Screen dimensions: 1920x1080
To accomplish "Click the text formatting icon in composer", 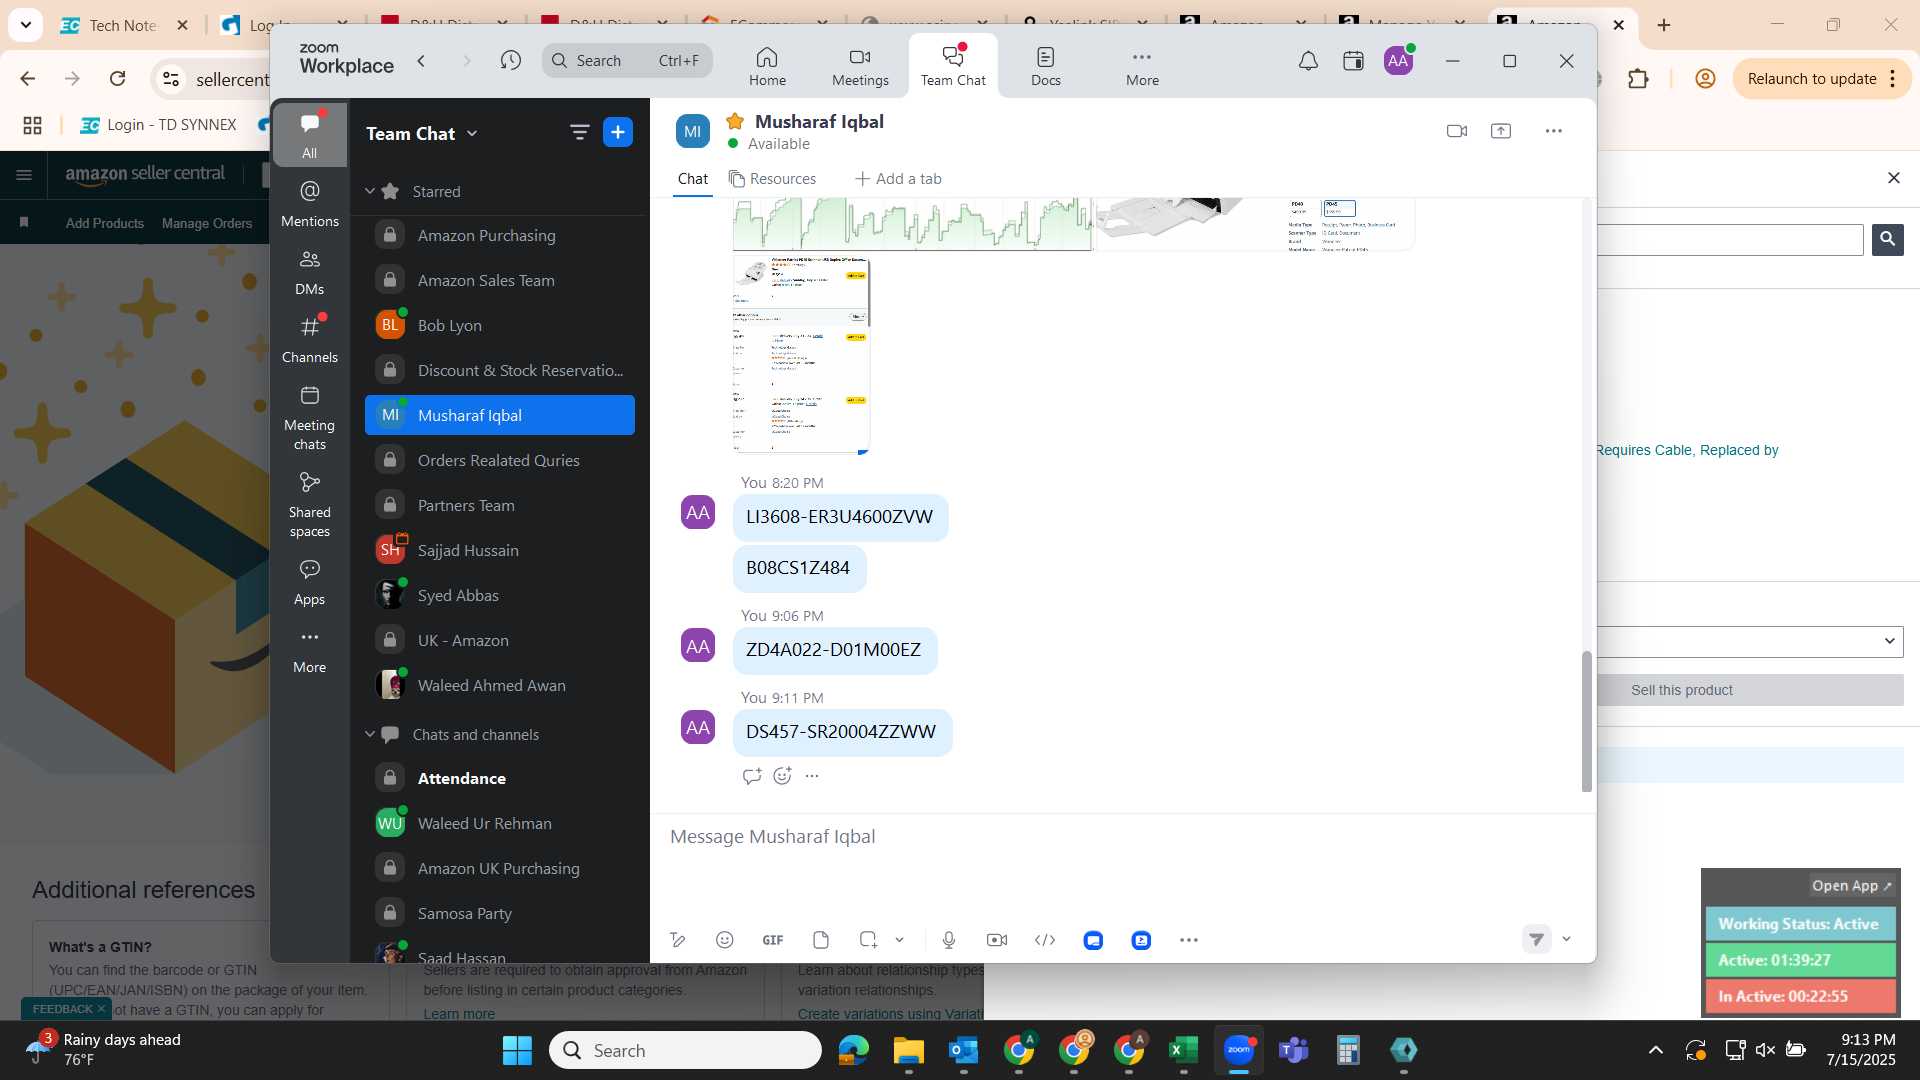I will [x=678, y=940].
